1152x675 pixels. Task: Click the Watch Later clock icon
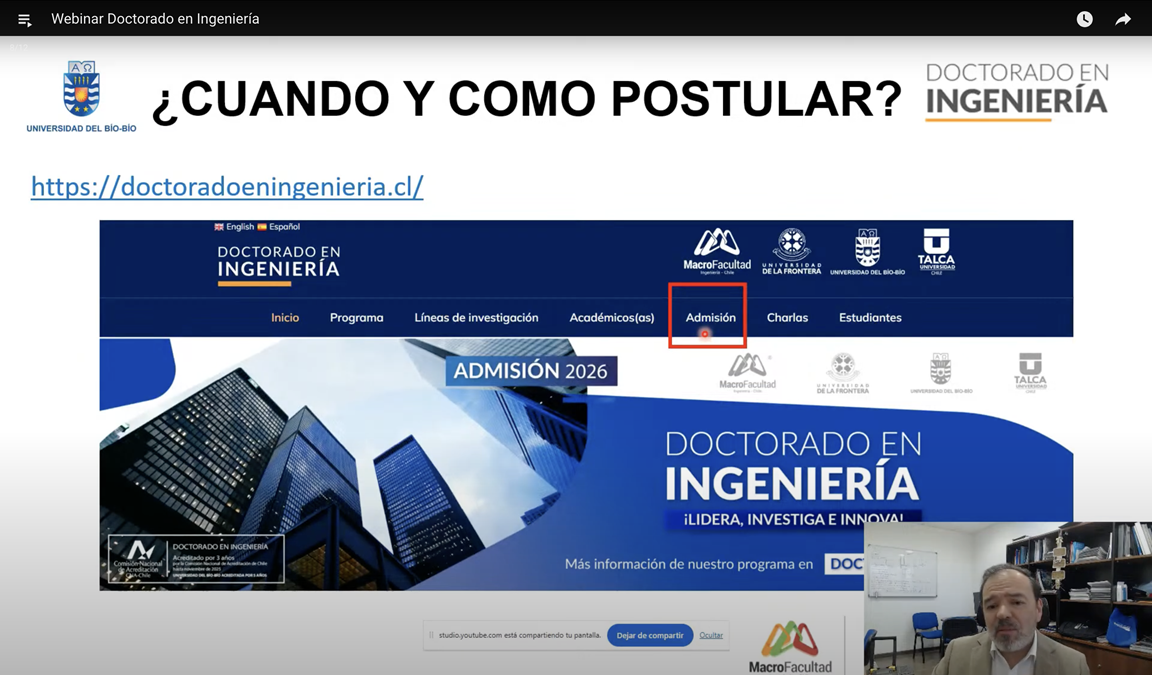coord(1084,19)
